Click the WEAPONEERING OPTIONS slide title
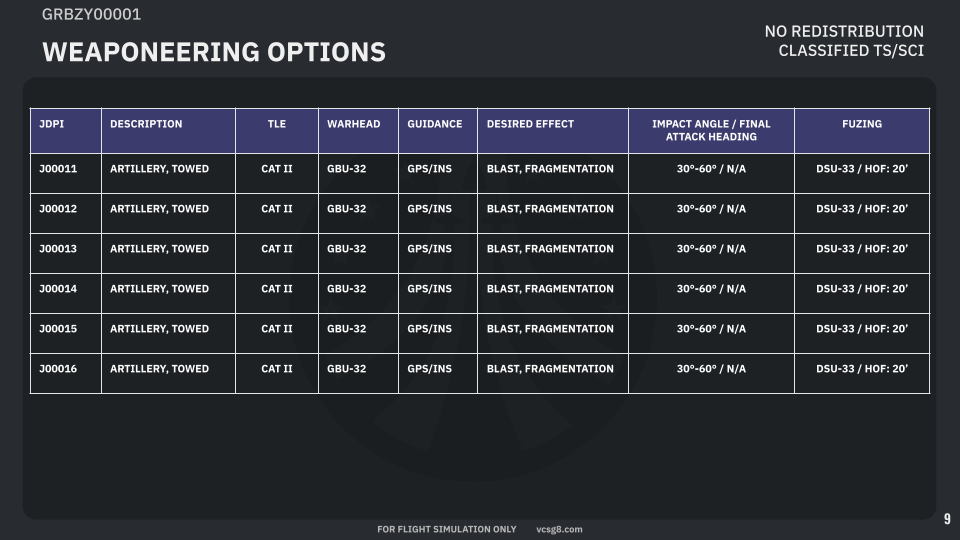This screenshot has width=960, height=540. point(214,52)
